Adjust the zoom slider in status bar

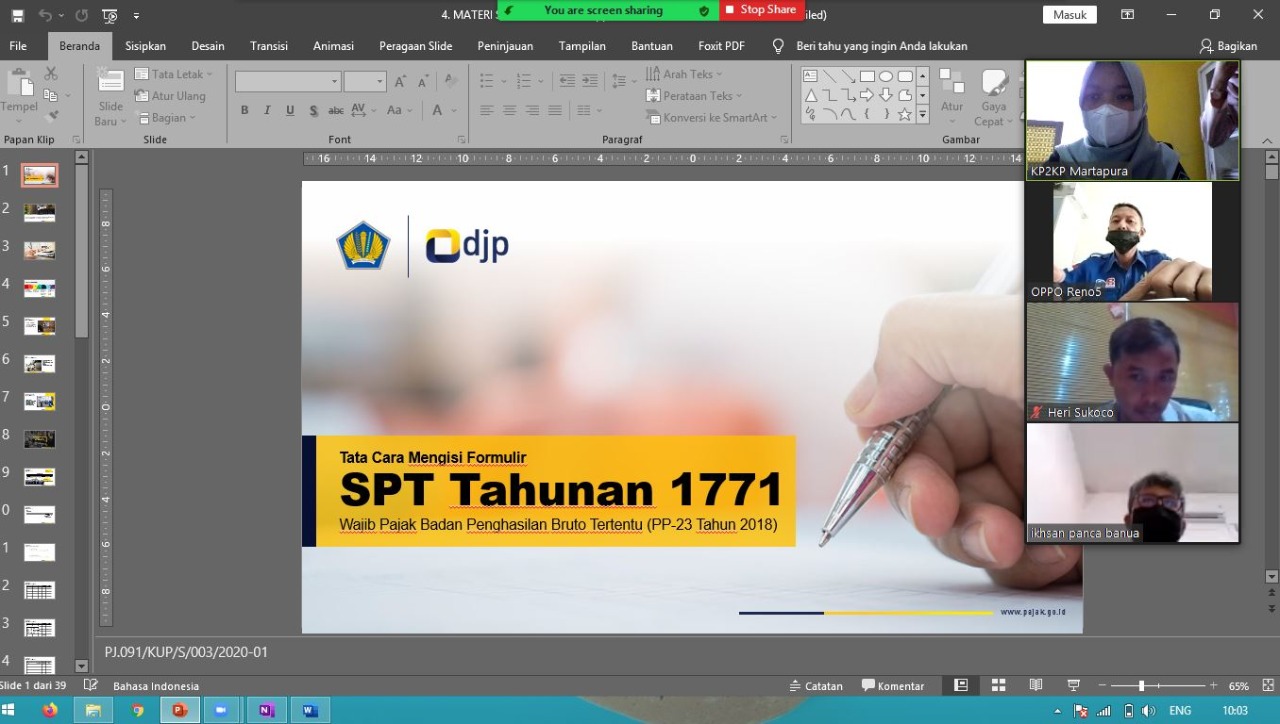click(x=1141, y=686)
